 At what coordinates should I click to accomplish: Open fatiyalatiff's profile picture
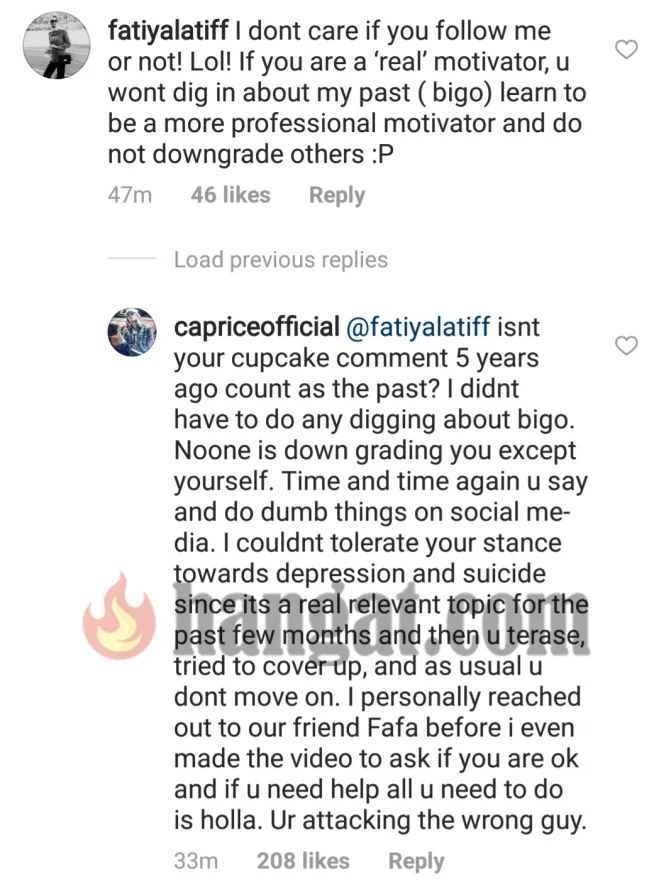(56, 45)
